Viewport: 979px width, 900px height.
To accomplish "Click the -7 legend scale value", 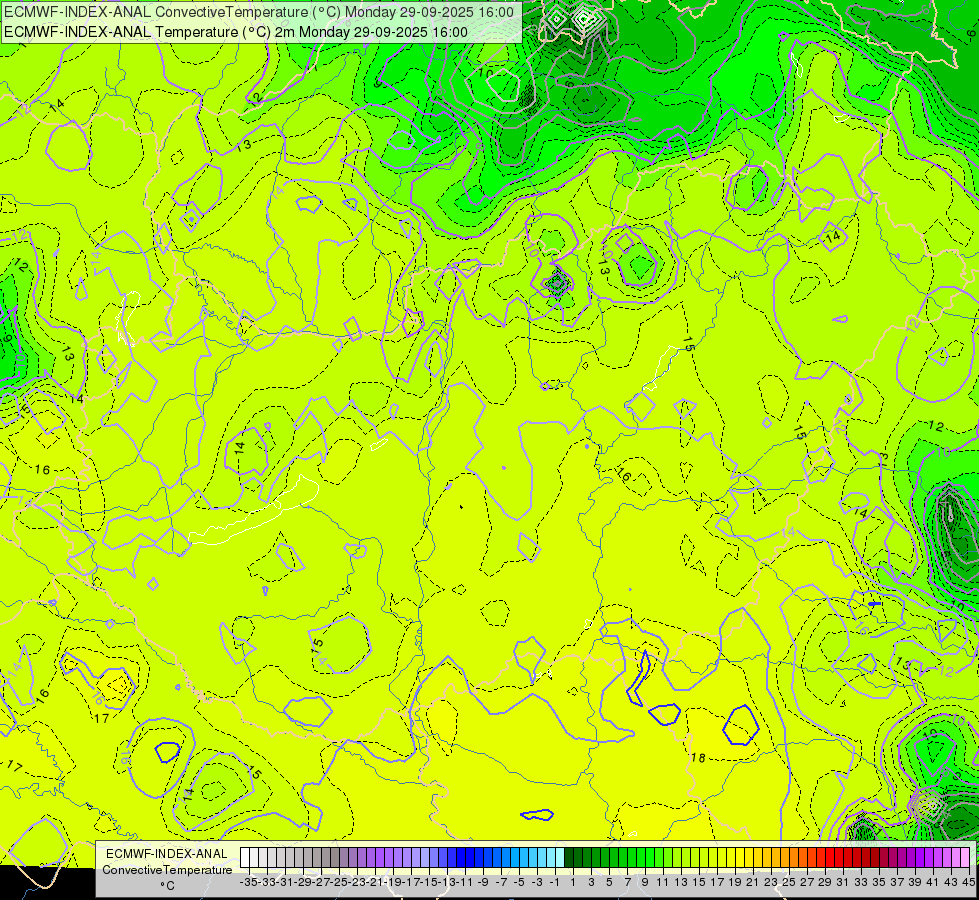I will point(501,883).
